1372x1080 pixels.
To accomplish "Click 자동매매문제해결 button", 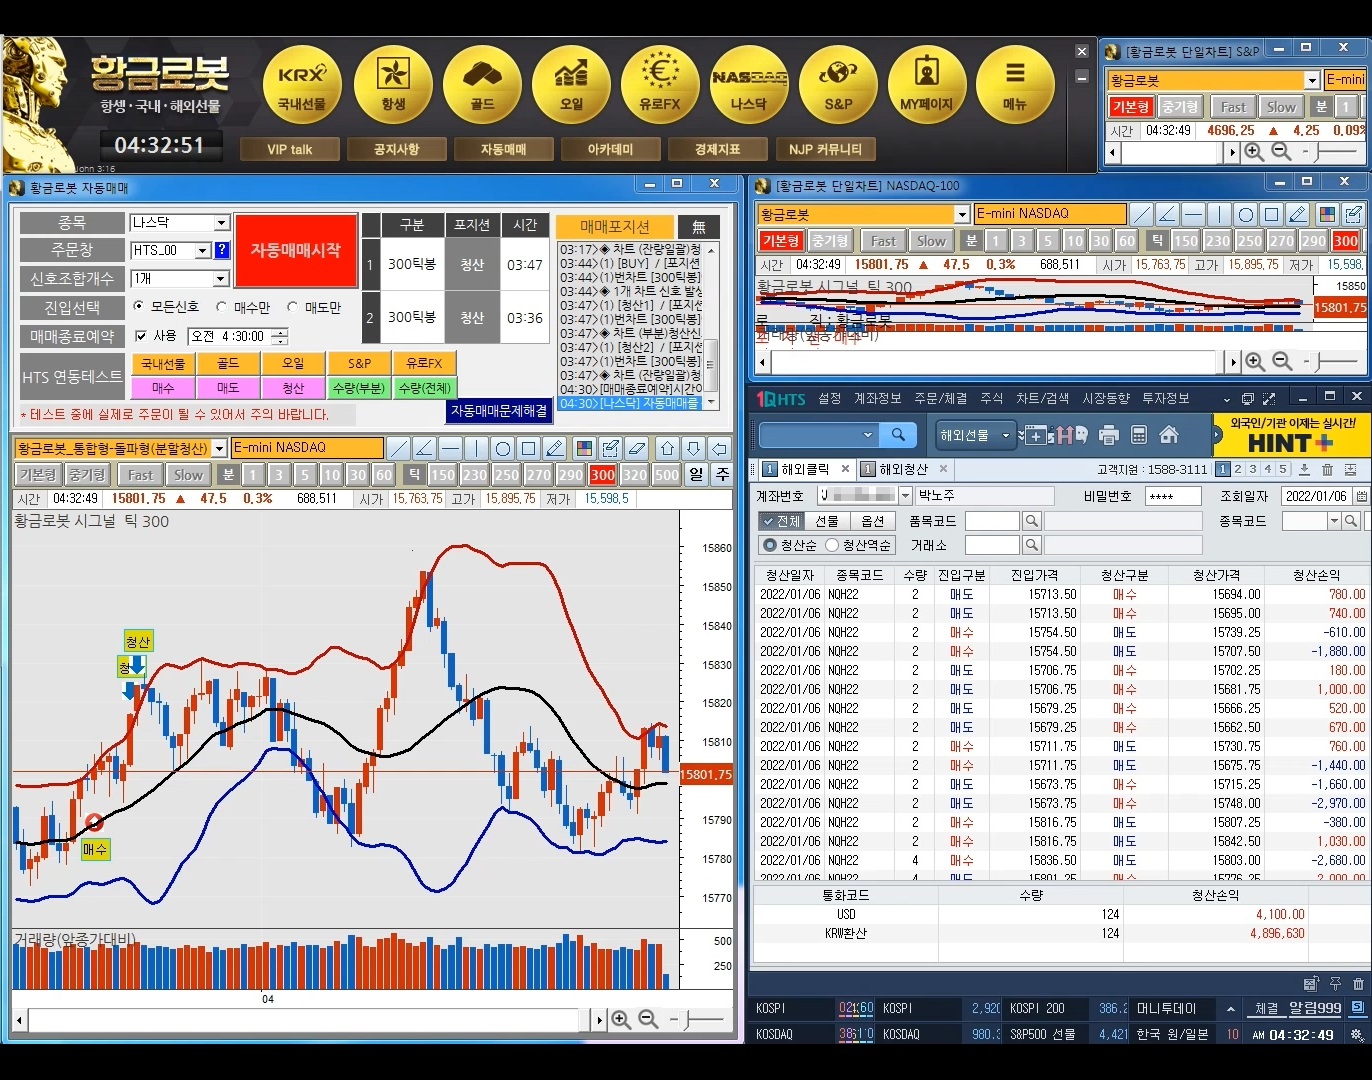I will [x=499, y=410].
